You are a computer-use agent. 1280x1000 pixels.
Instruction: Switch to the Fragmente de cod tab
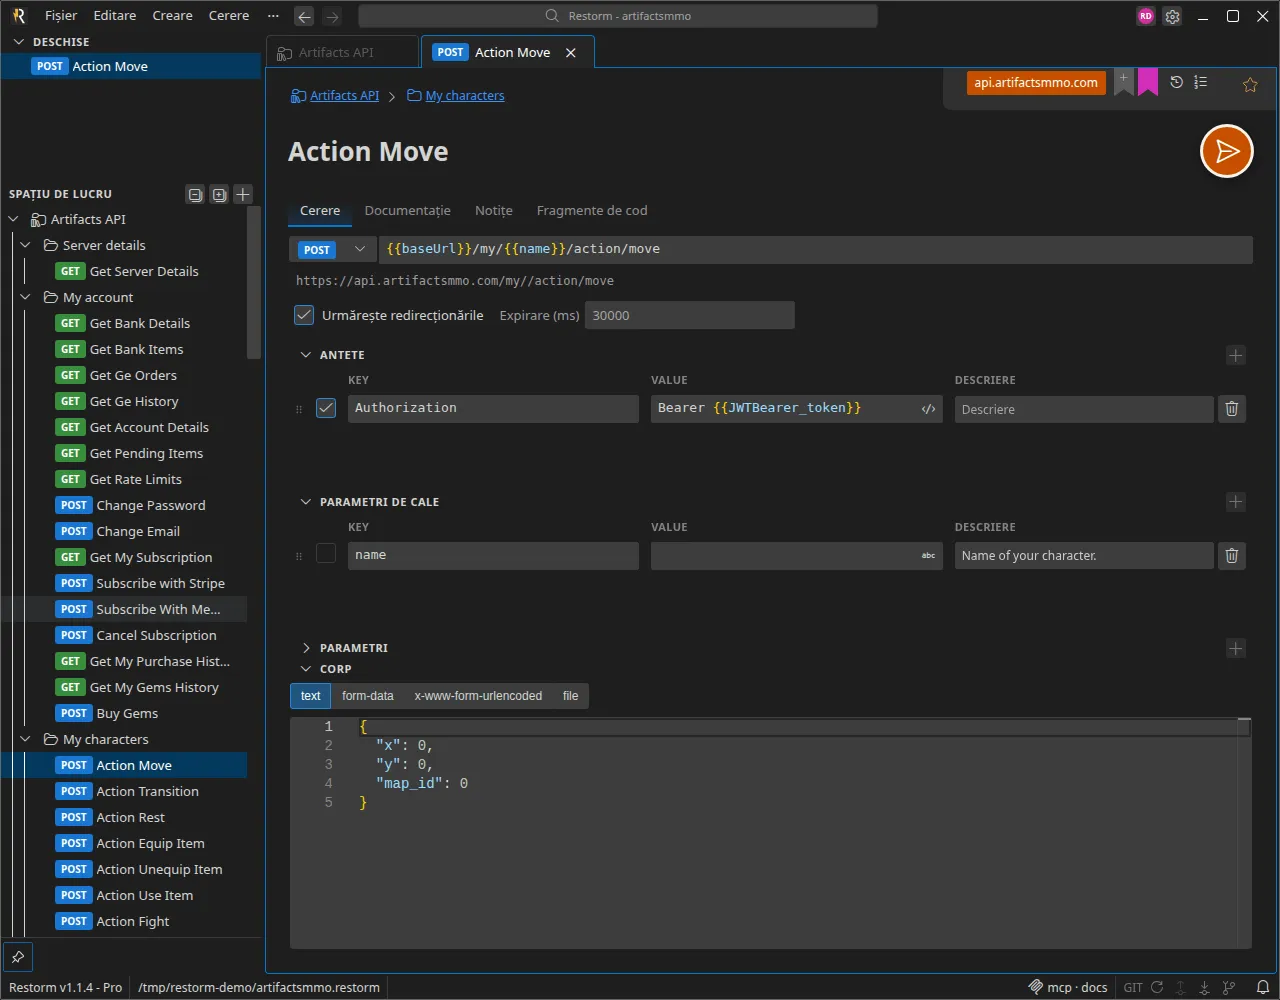tap(592, 211)
